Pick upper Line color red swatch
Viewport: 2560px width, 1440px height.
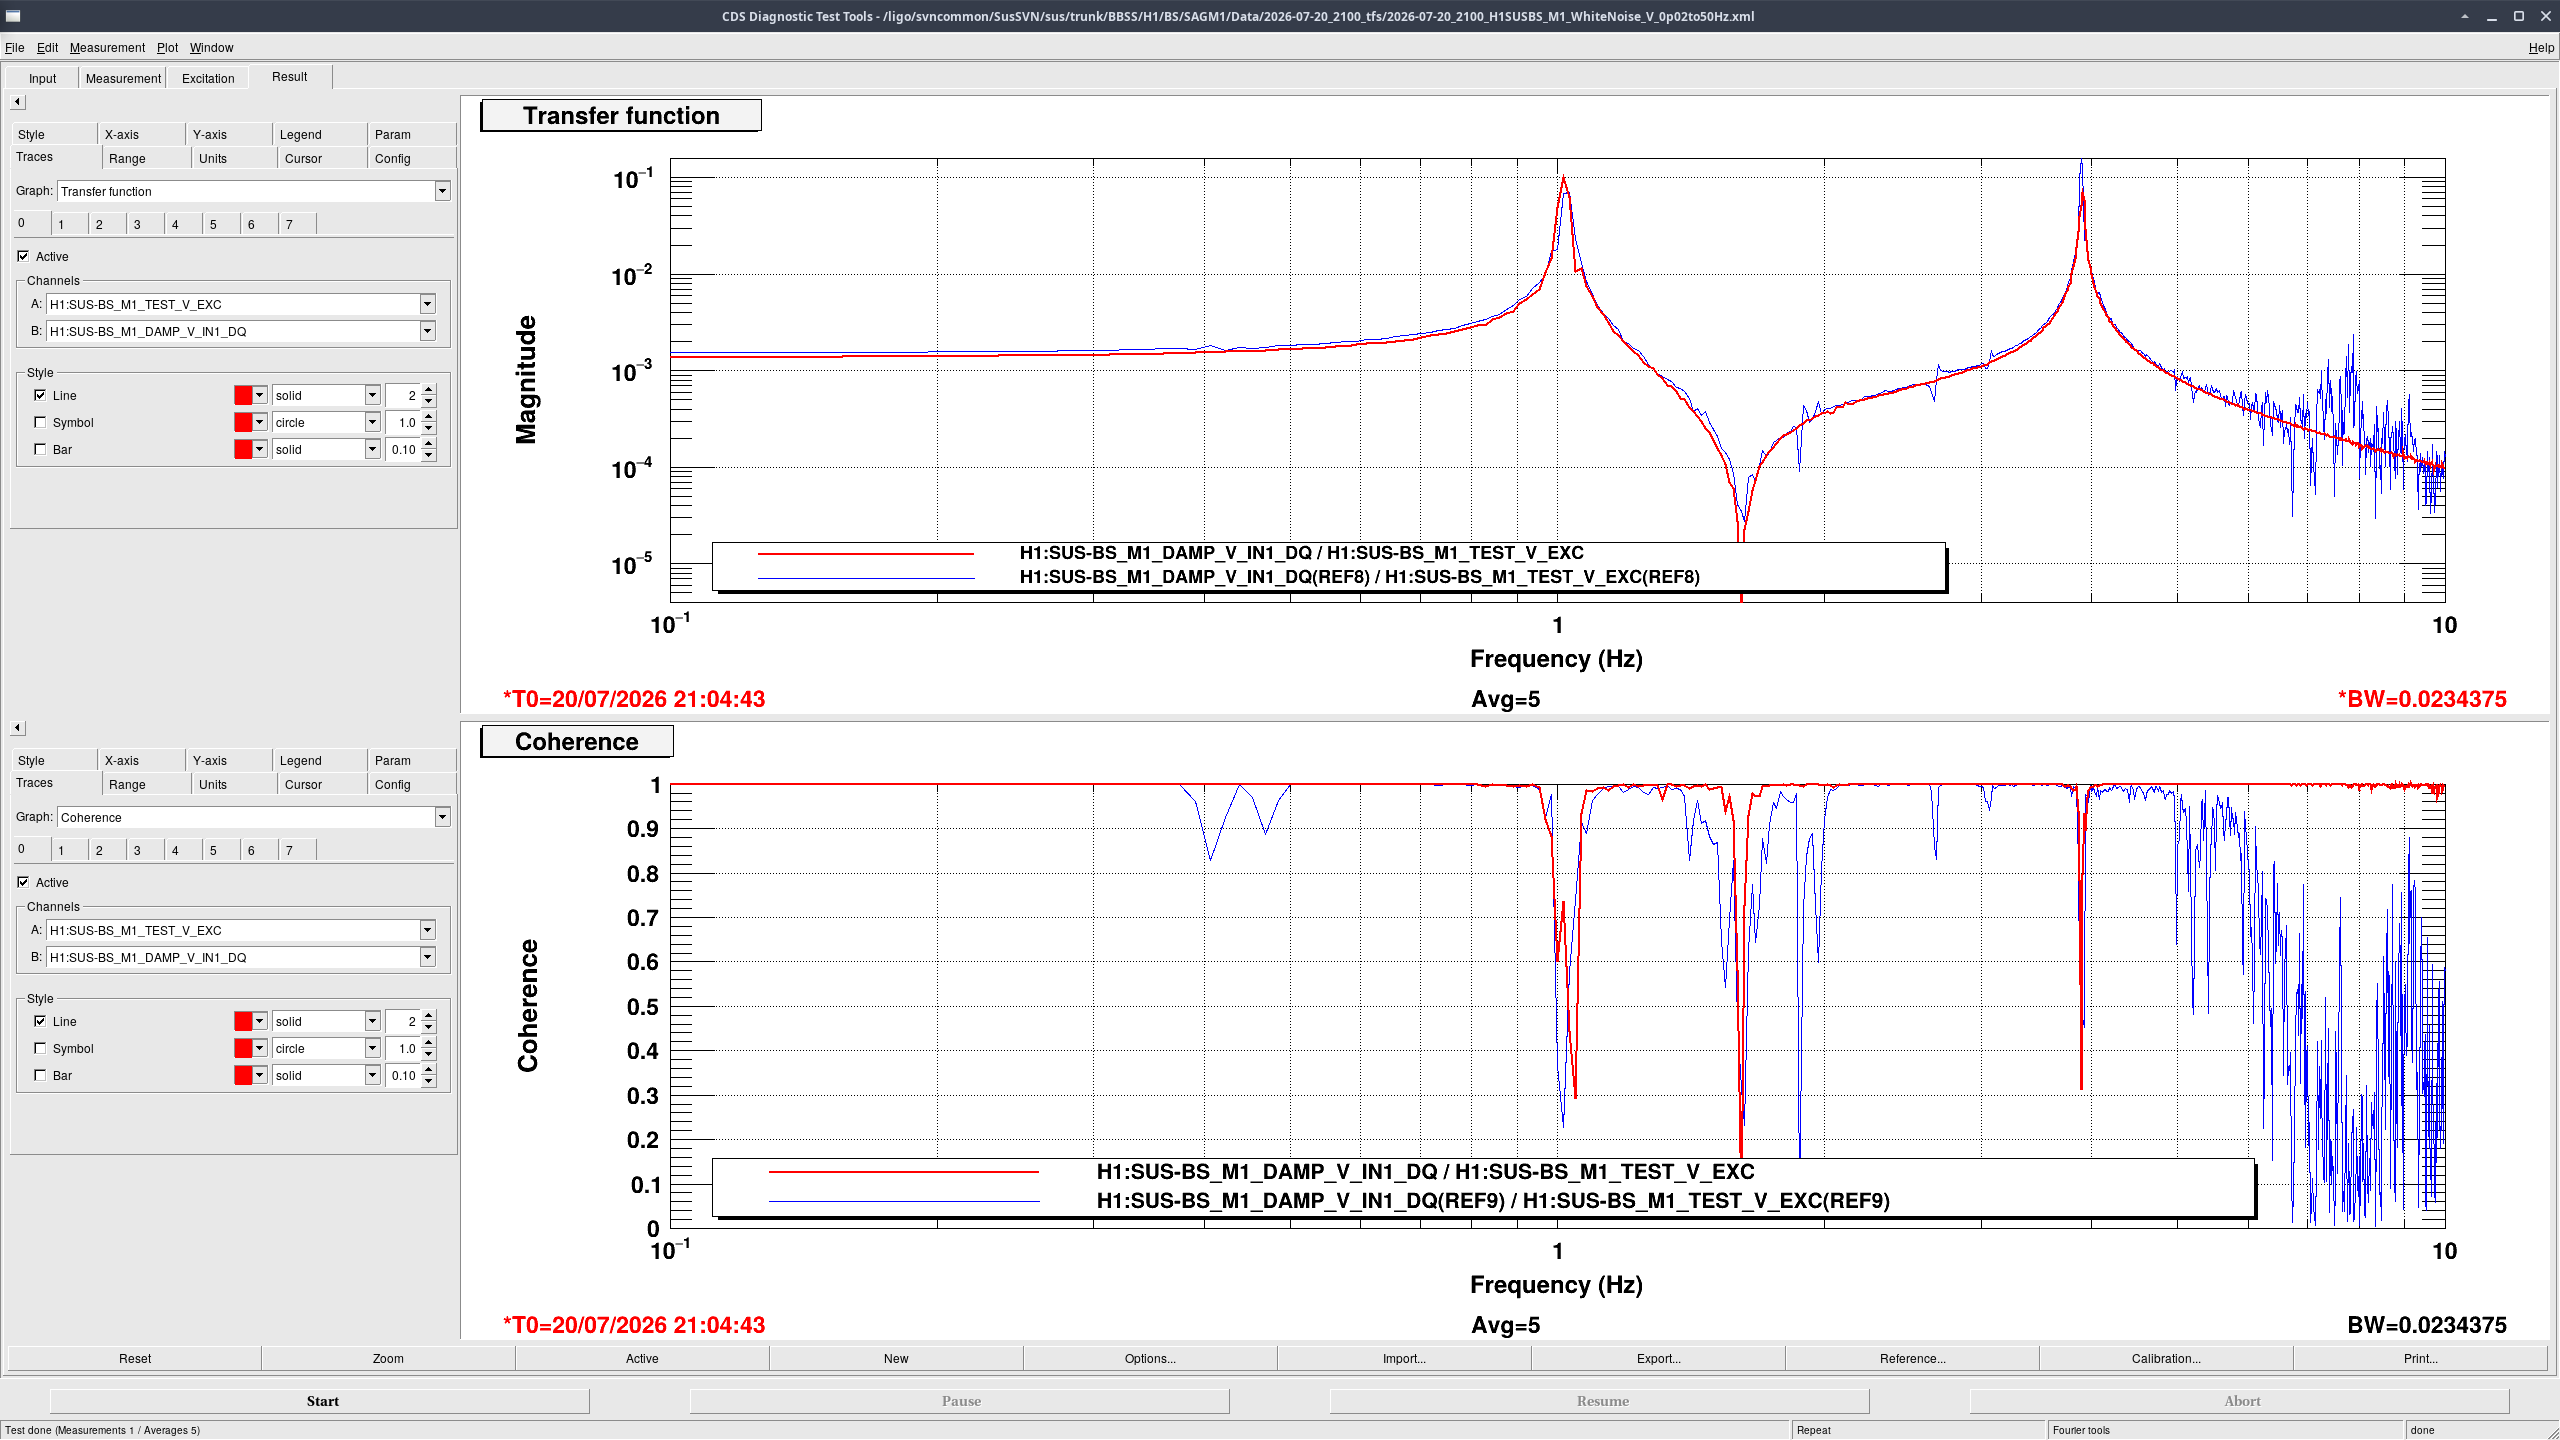tap(243, 395)
